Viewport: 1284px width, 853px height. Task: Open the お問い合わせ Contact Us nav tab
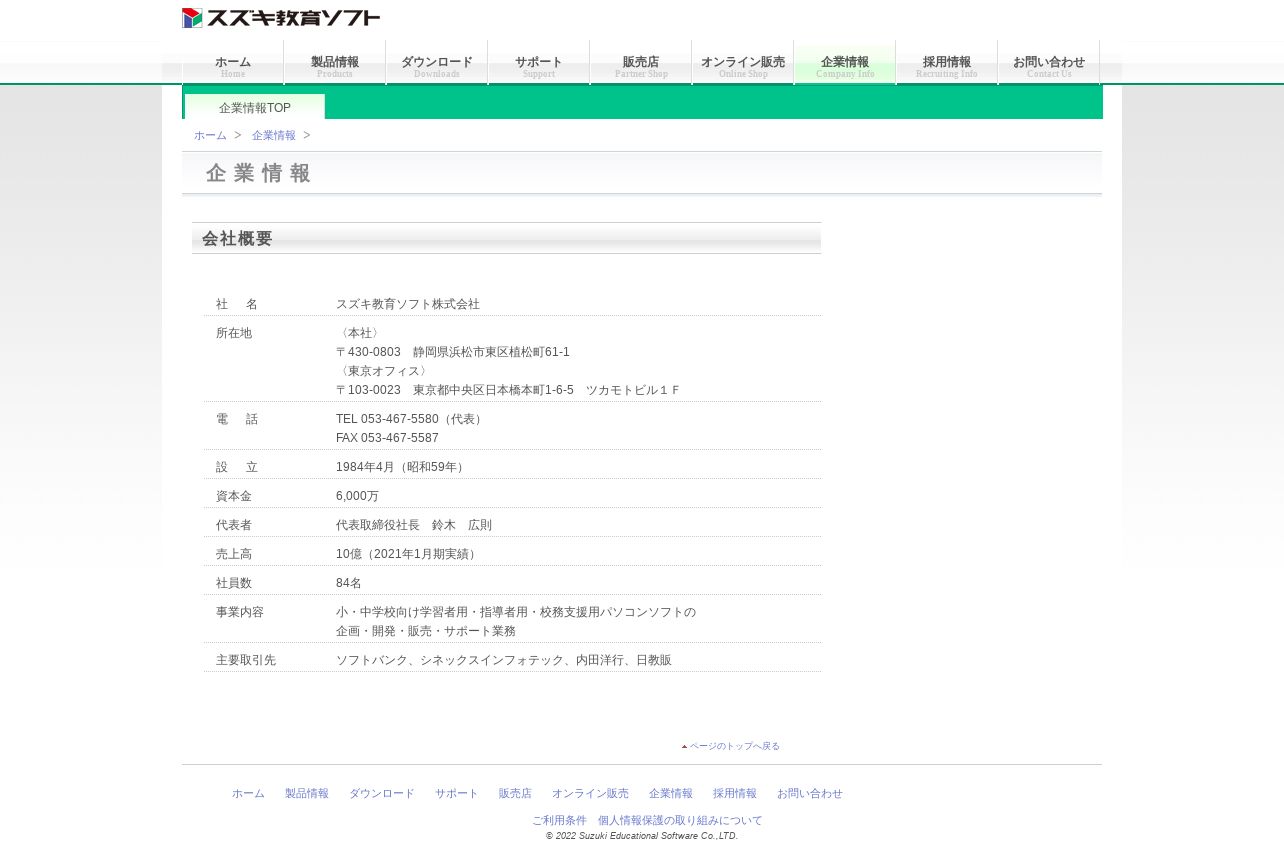[1049, 63]
